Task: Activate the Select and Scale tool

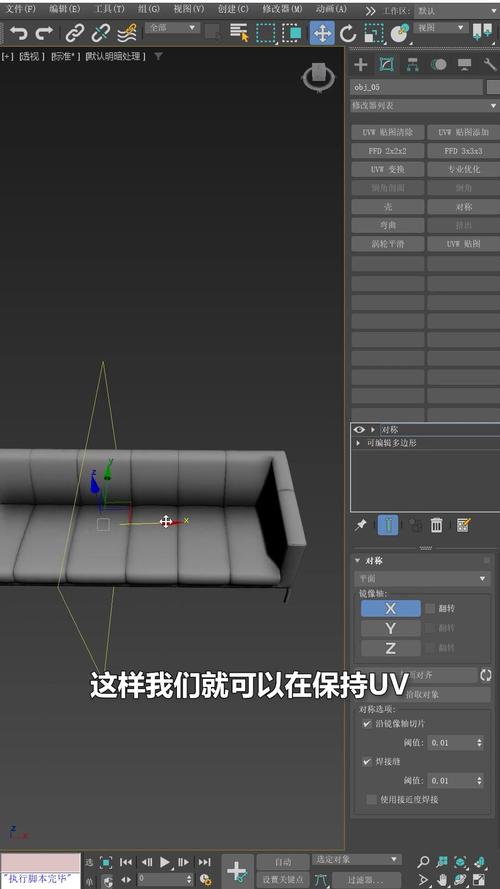Action: coord(374,34)
